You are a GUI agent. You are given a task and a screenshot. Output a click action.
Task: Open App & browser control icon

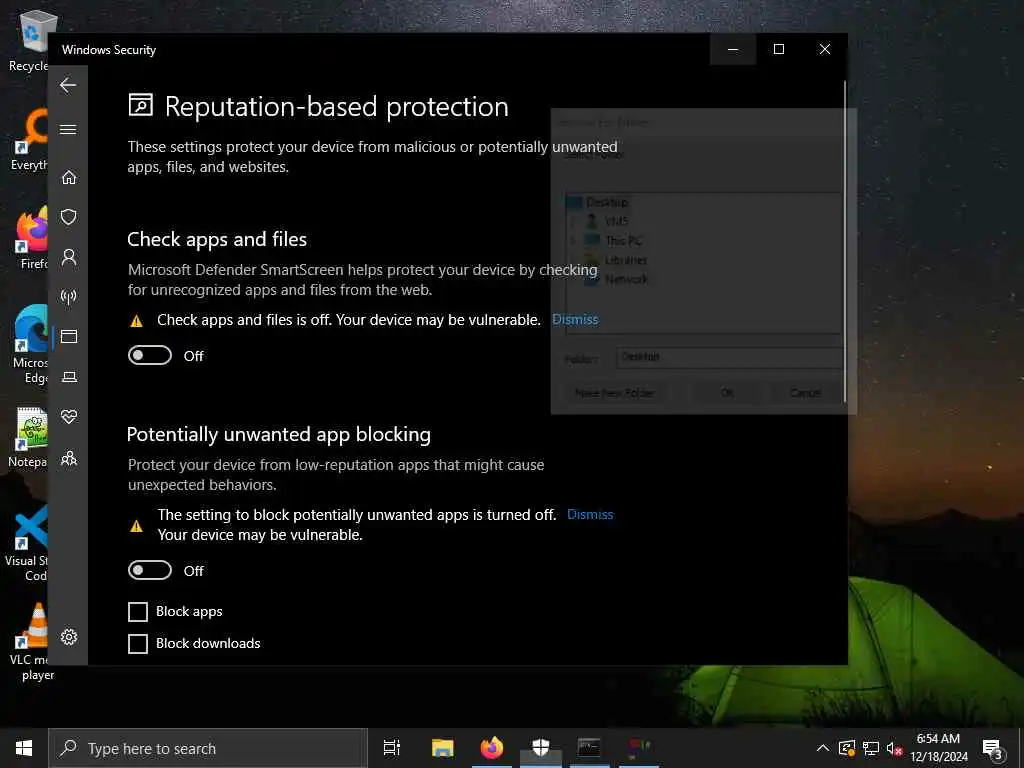coord(69,336)
